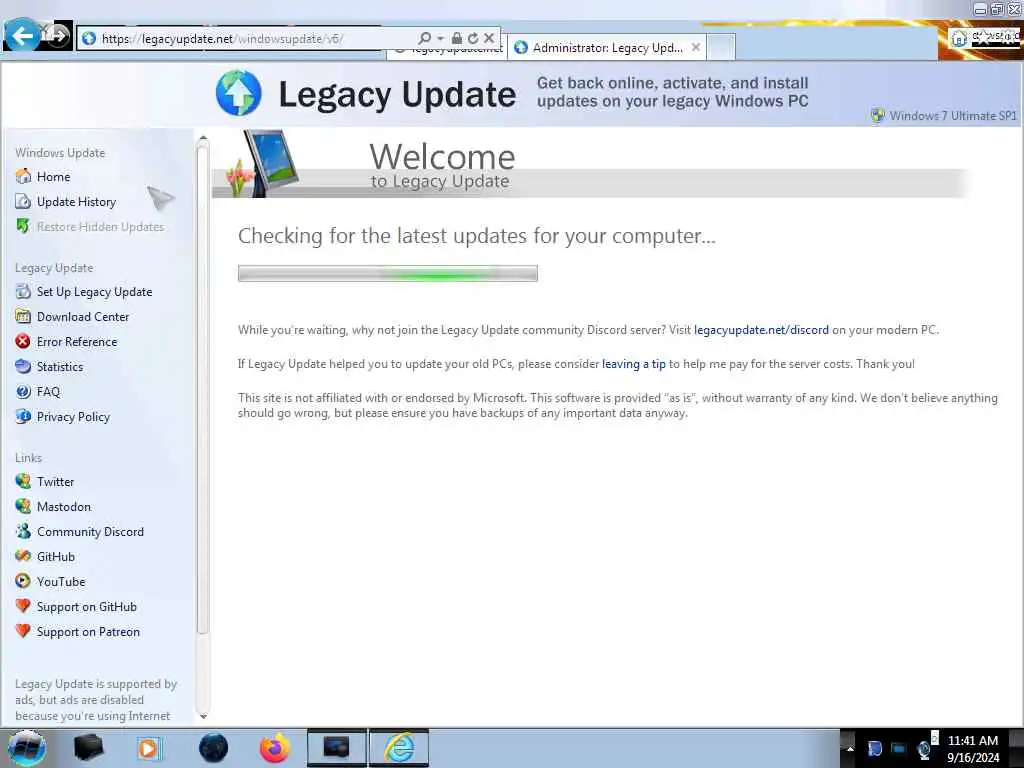Click the Support on Patreon heart icon
This screenshot has width=1024, height=768.
tap(23, 632)
